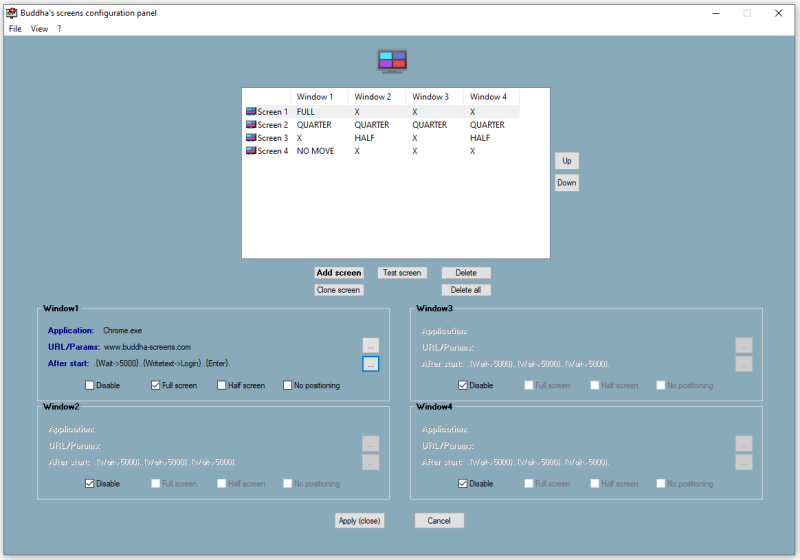Screen dimensions: 800x560
Task: Click the Delete button
Action: [x=466, y=273]
